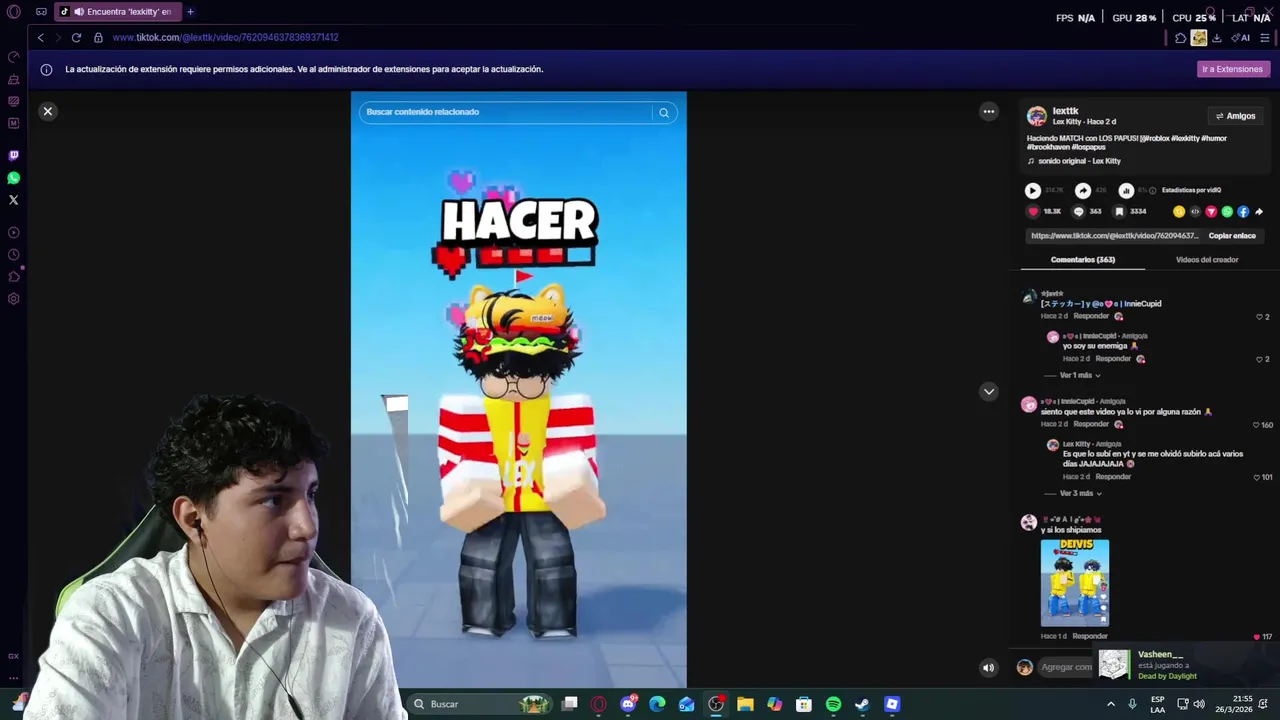Click the search magnifier in the video search box
The image size is (1280, 720).
point(664,113)
